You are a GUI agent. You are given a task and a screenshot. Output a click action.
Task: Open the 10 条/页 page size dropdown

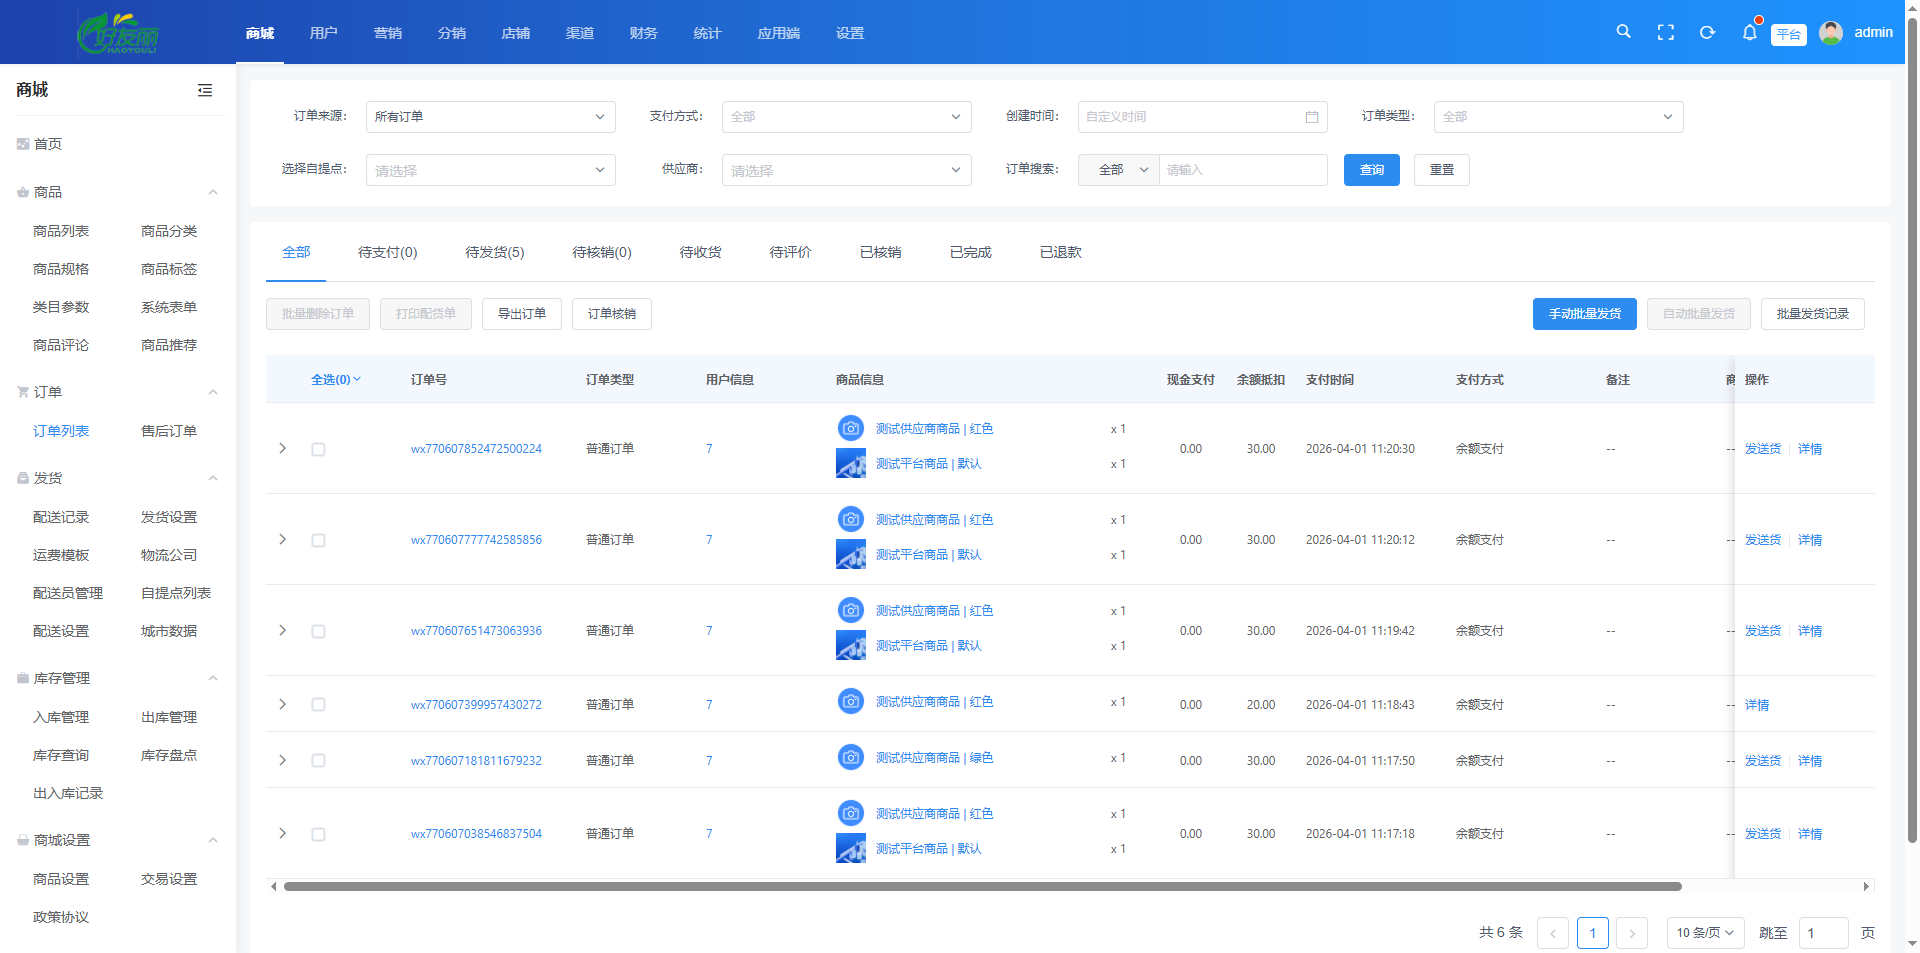[x=1705, y=933]
